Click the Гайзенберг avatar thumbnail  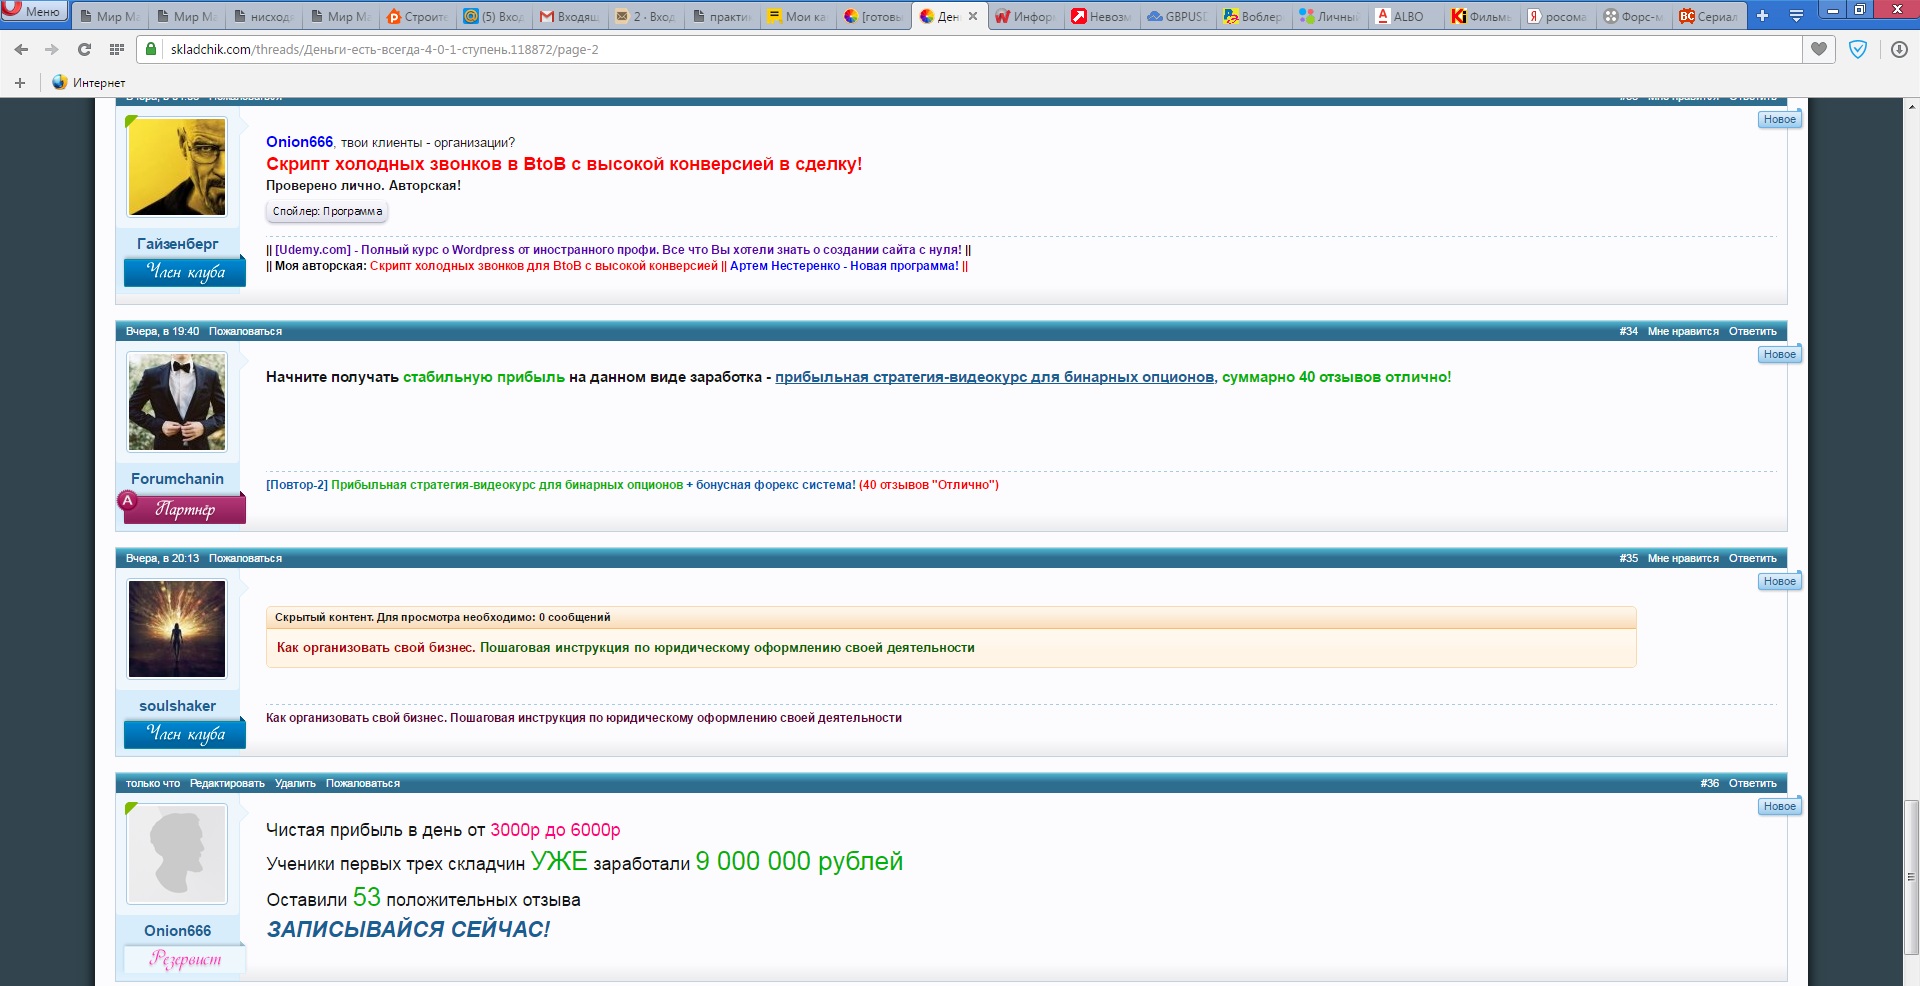coord(177,166)
